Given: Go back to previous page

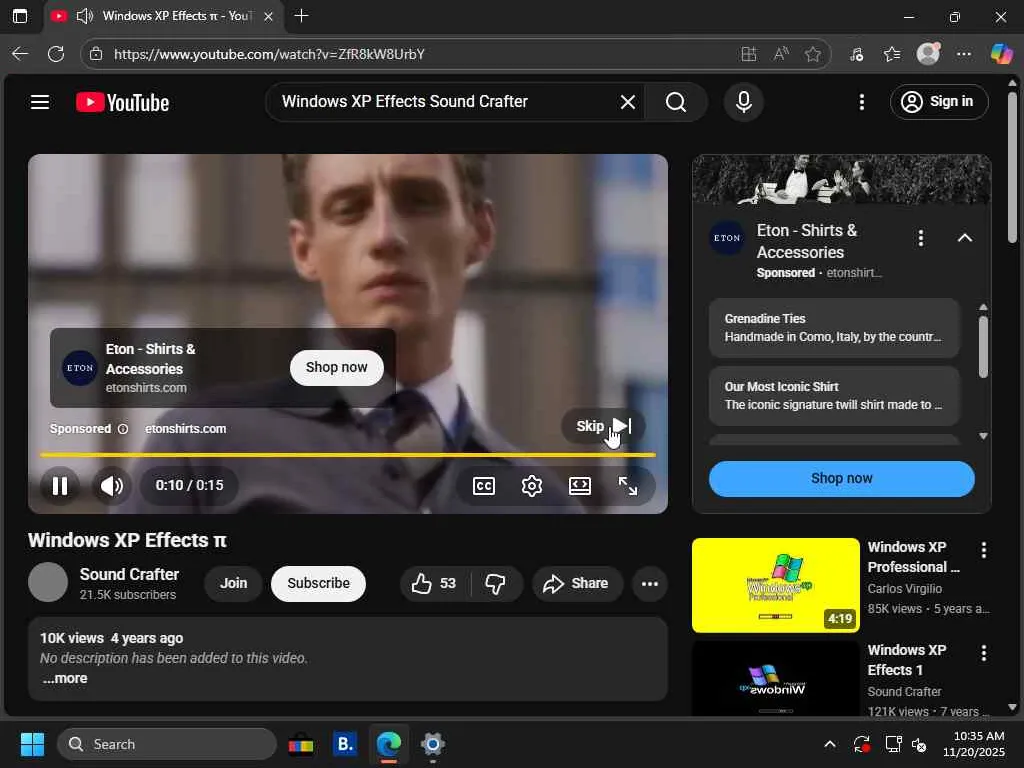Looking at the screenshot, I should 20,54.
